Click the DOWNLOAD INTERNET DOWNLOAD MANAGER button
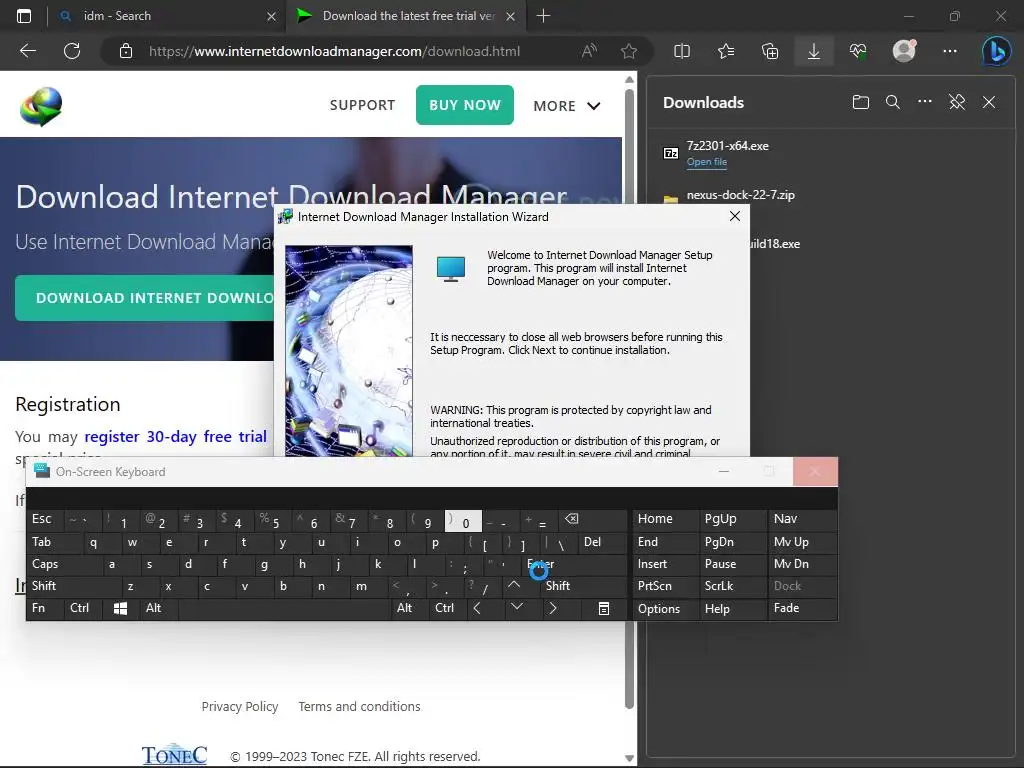 point(145,298)
